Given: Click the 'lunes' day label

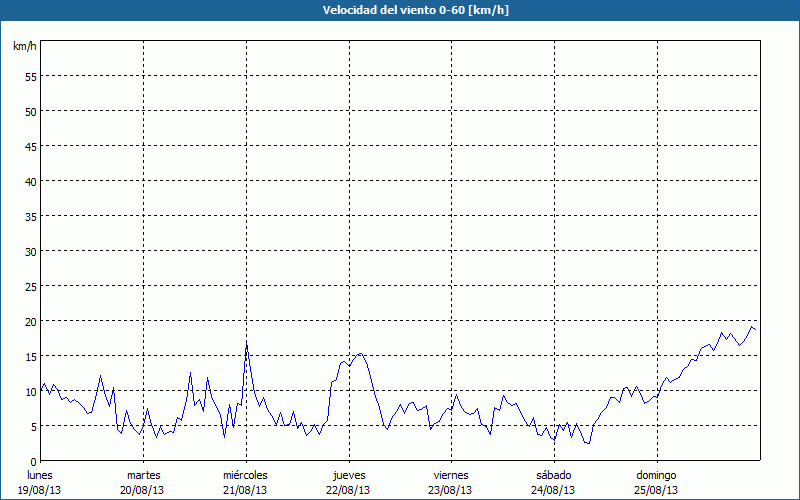Looking at the screenshot, I should click(x=40, y=475).
